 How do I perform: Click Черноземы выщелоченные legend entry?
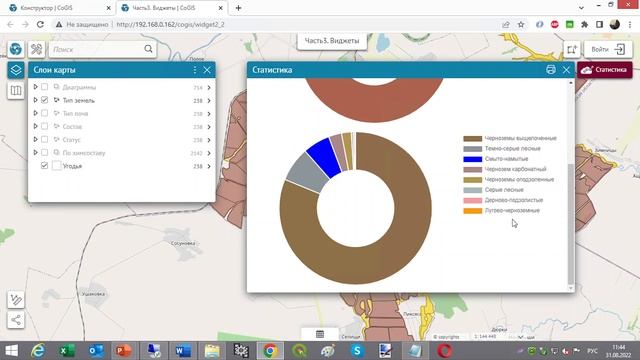coord(510,138)
